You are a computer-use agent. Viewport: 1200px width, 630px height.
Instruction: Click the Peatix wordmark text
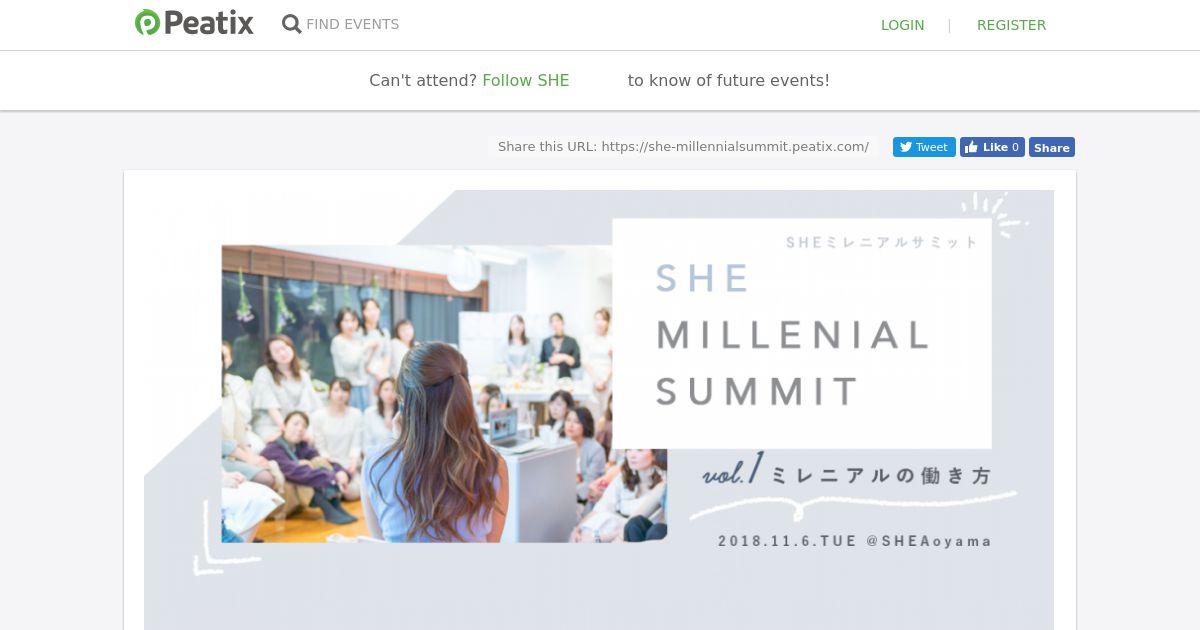click(209, 23)
